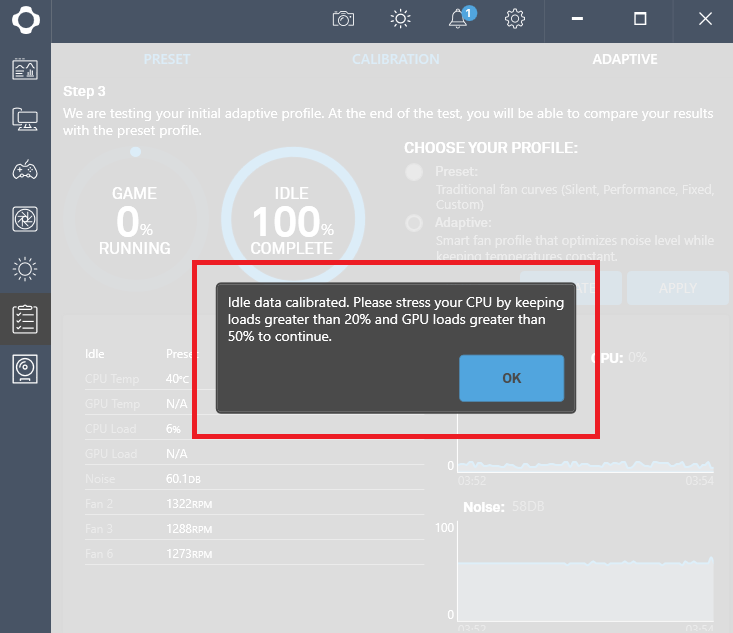The height and width of the screenshot is (633, 733).
Task: Open the Lighting sun sidebar icon
Action: click(x=25, y=269)
